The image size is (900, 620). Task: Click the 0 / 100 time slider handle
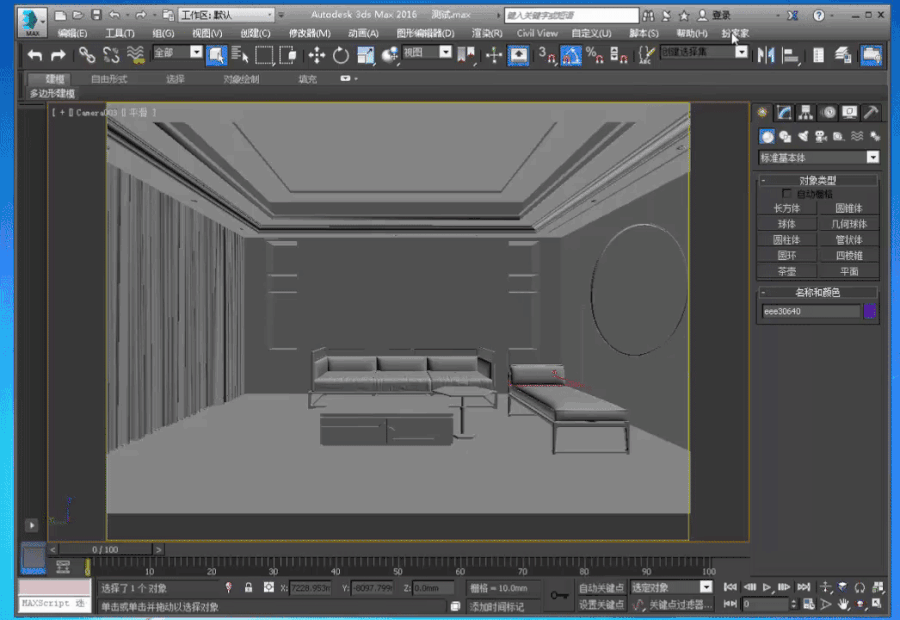[105, 549]
